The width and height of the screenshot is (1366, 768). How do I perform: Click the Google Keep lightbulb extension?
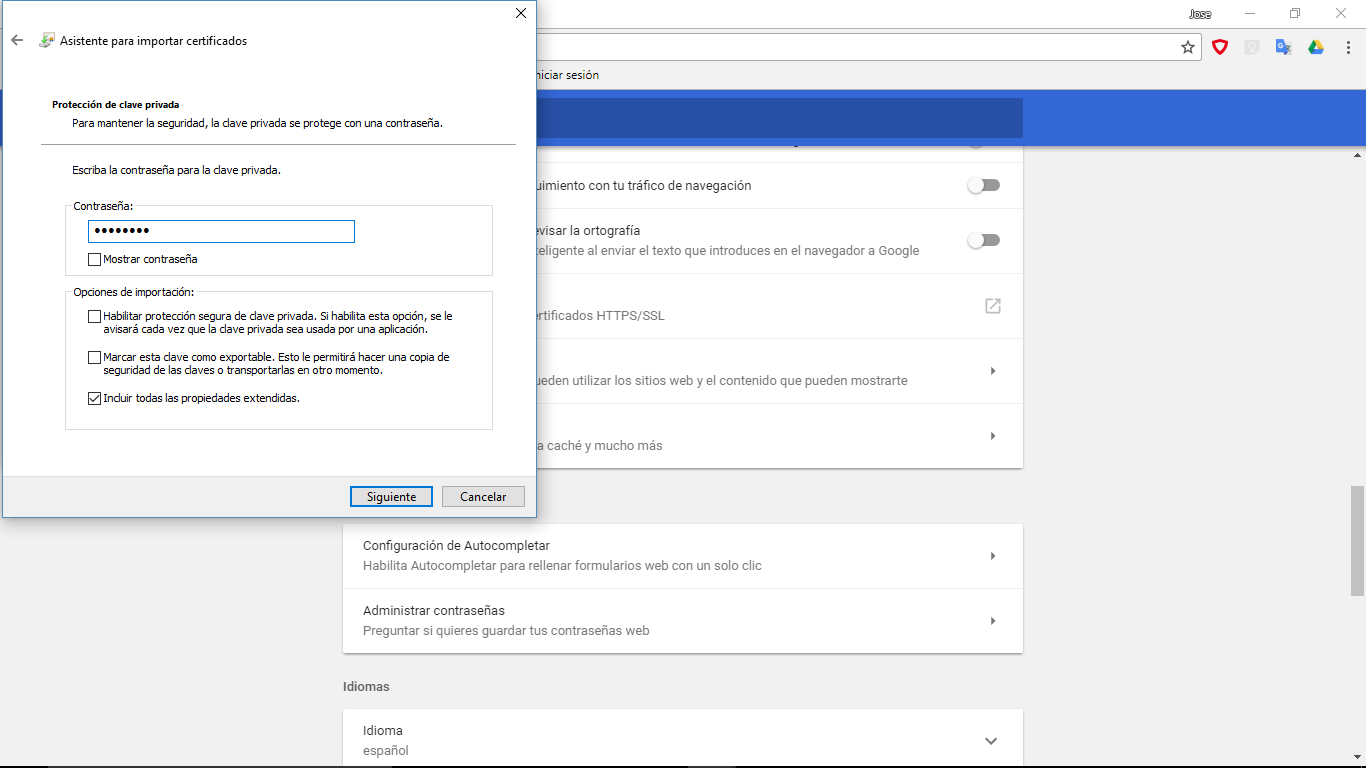tap(1252, 47)
